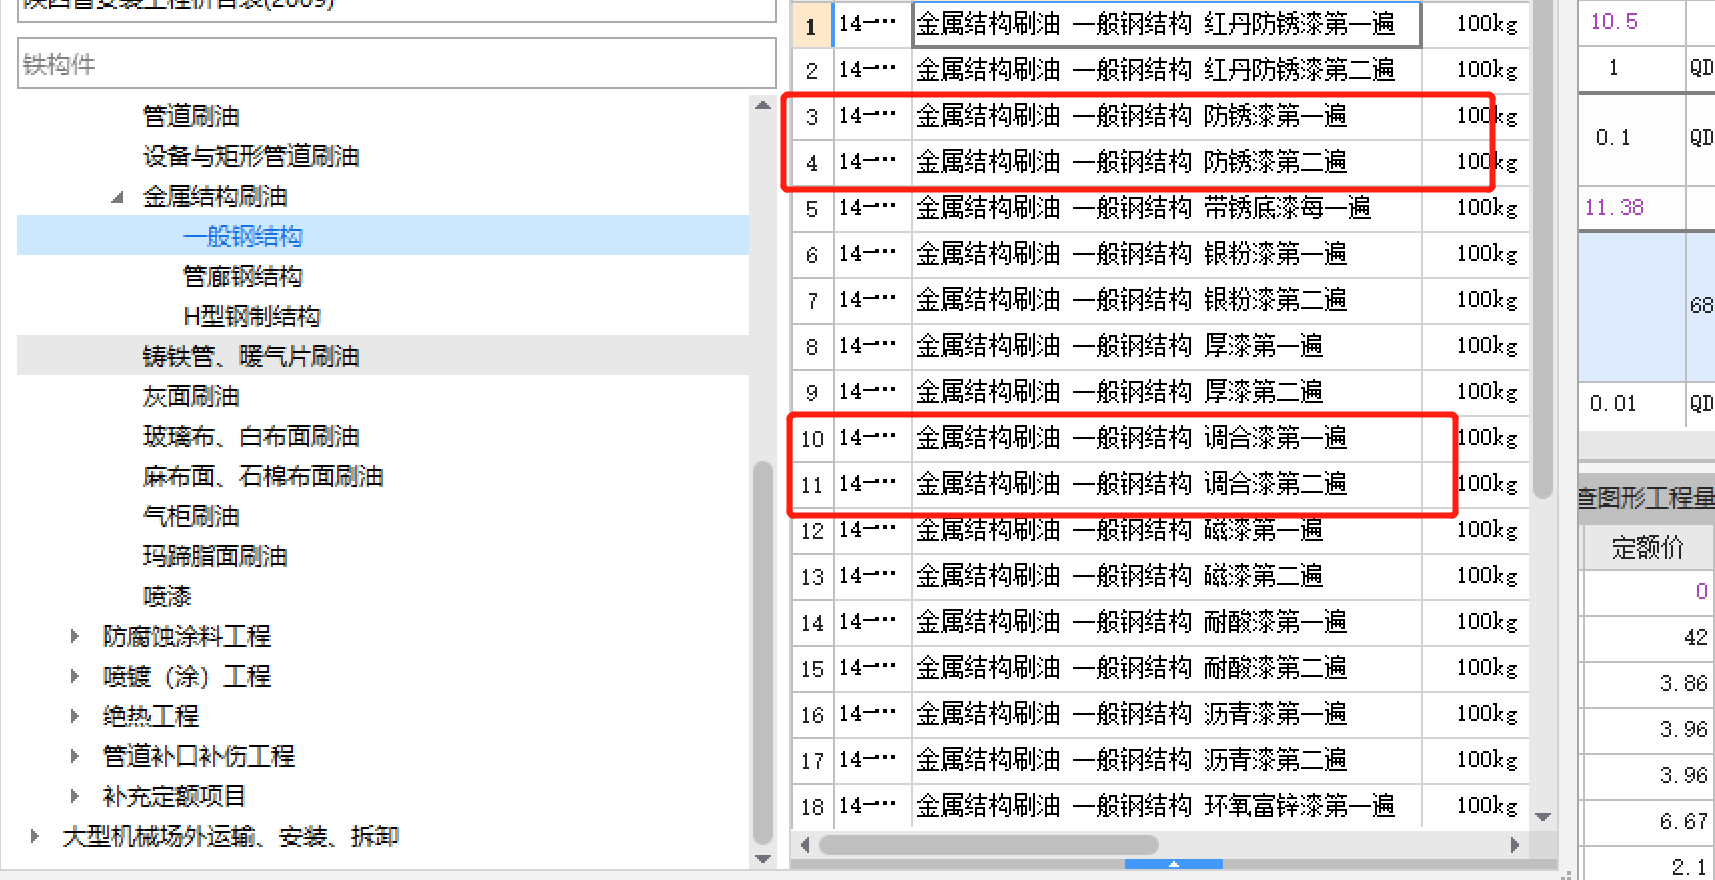
Task: Select row 红丹防锈漆第一遍
Action: pyautogui.click(x=1160, y=24)
